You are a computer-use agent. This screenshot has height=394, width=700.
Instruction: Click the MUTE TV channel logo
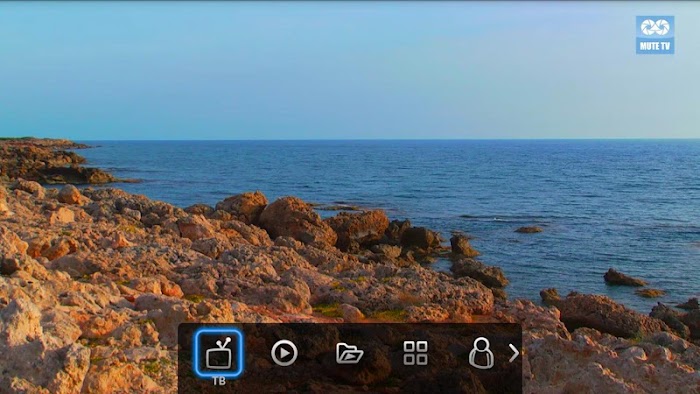655,35
